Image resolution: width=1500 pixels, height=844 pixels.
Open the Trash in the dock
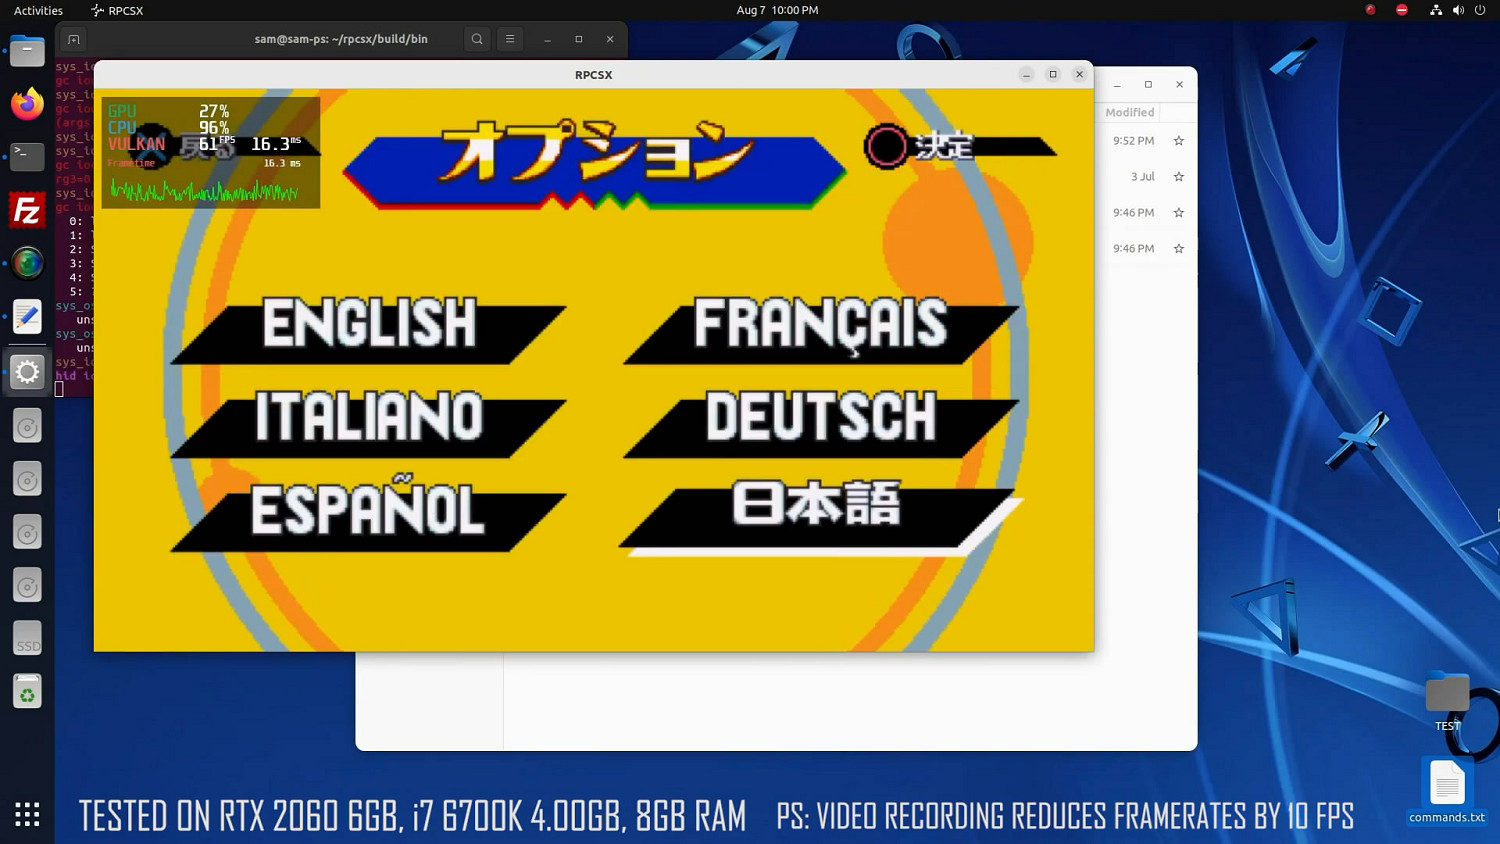tap(27, 692)
